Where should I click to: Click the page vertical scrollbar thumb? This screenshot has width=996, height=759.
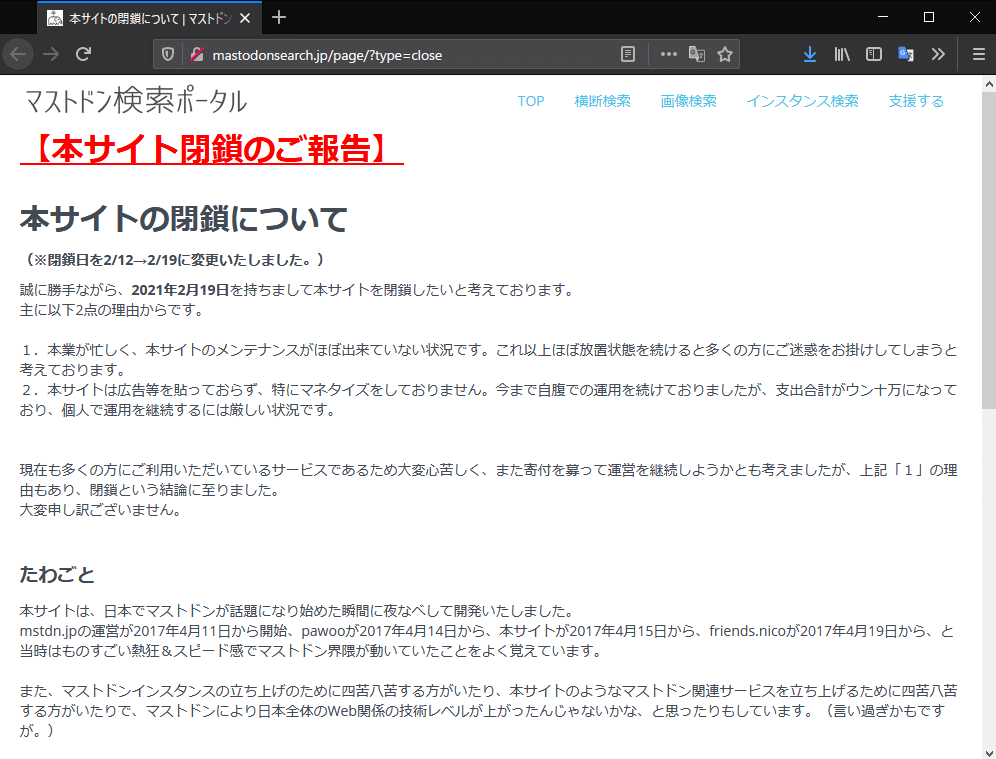(988, 251)
